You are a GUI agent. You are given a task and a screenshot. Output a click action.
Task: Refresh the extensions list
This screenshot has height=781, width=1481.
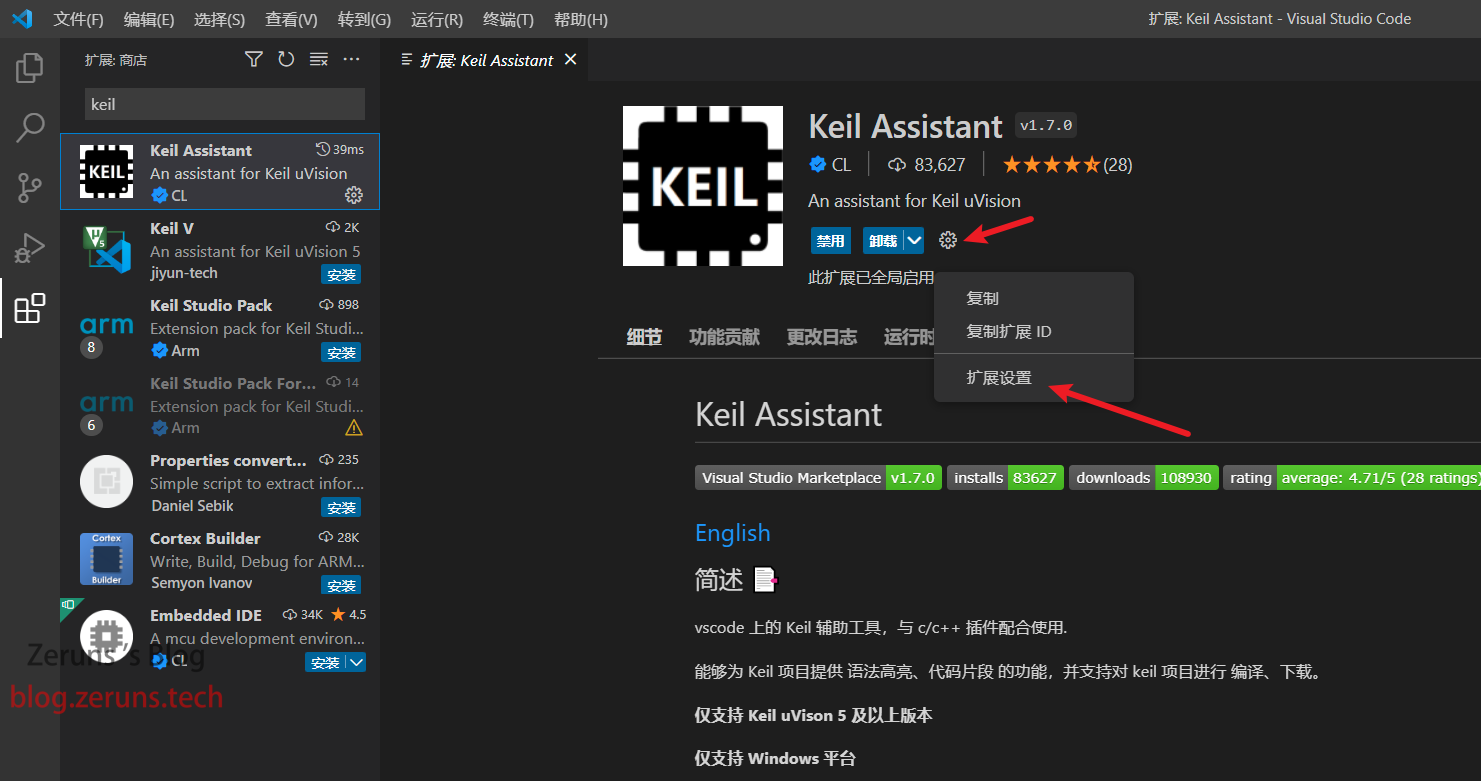click(x=286, y=60)
